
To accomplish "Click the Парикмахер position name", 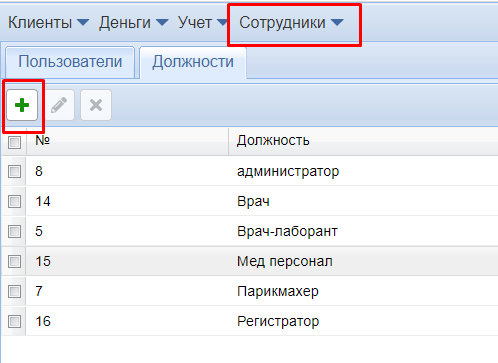I will pyautogui.click(x=278, y=292).
